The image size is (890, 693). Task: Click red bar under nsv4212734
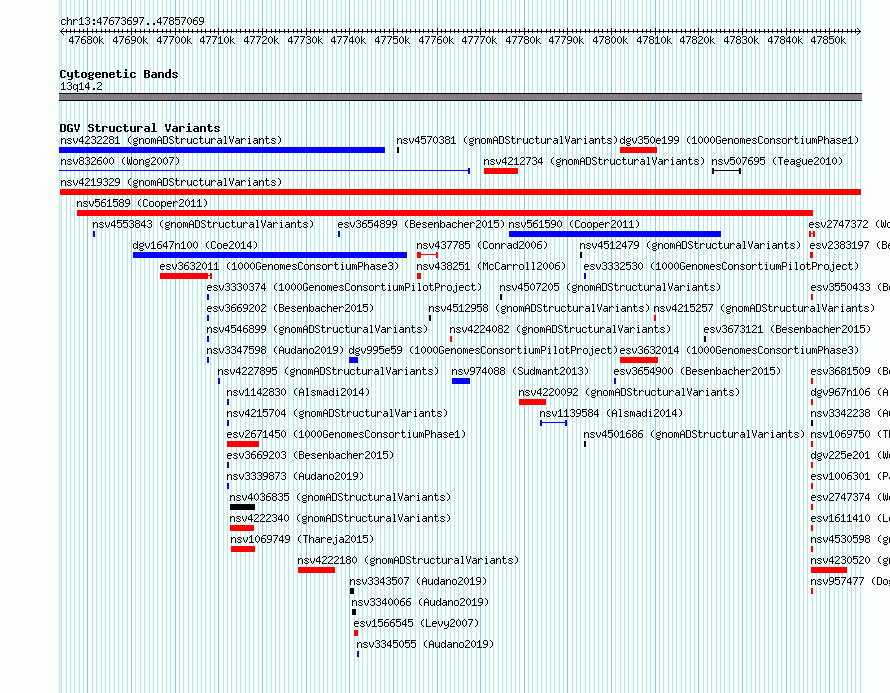[x=501, y=171]
